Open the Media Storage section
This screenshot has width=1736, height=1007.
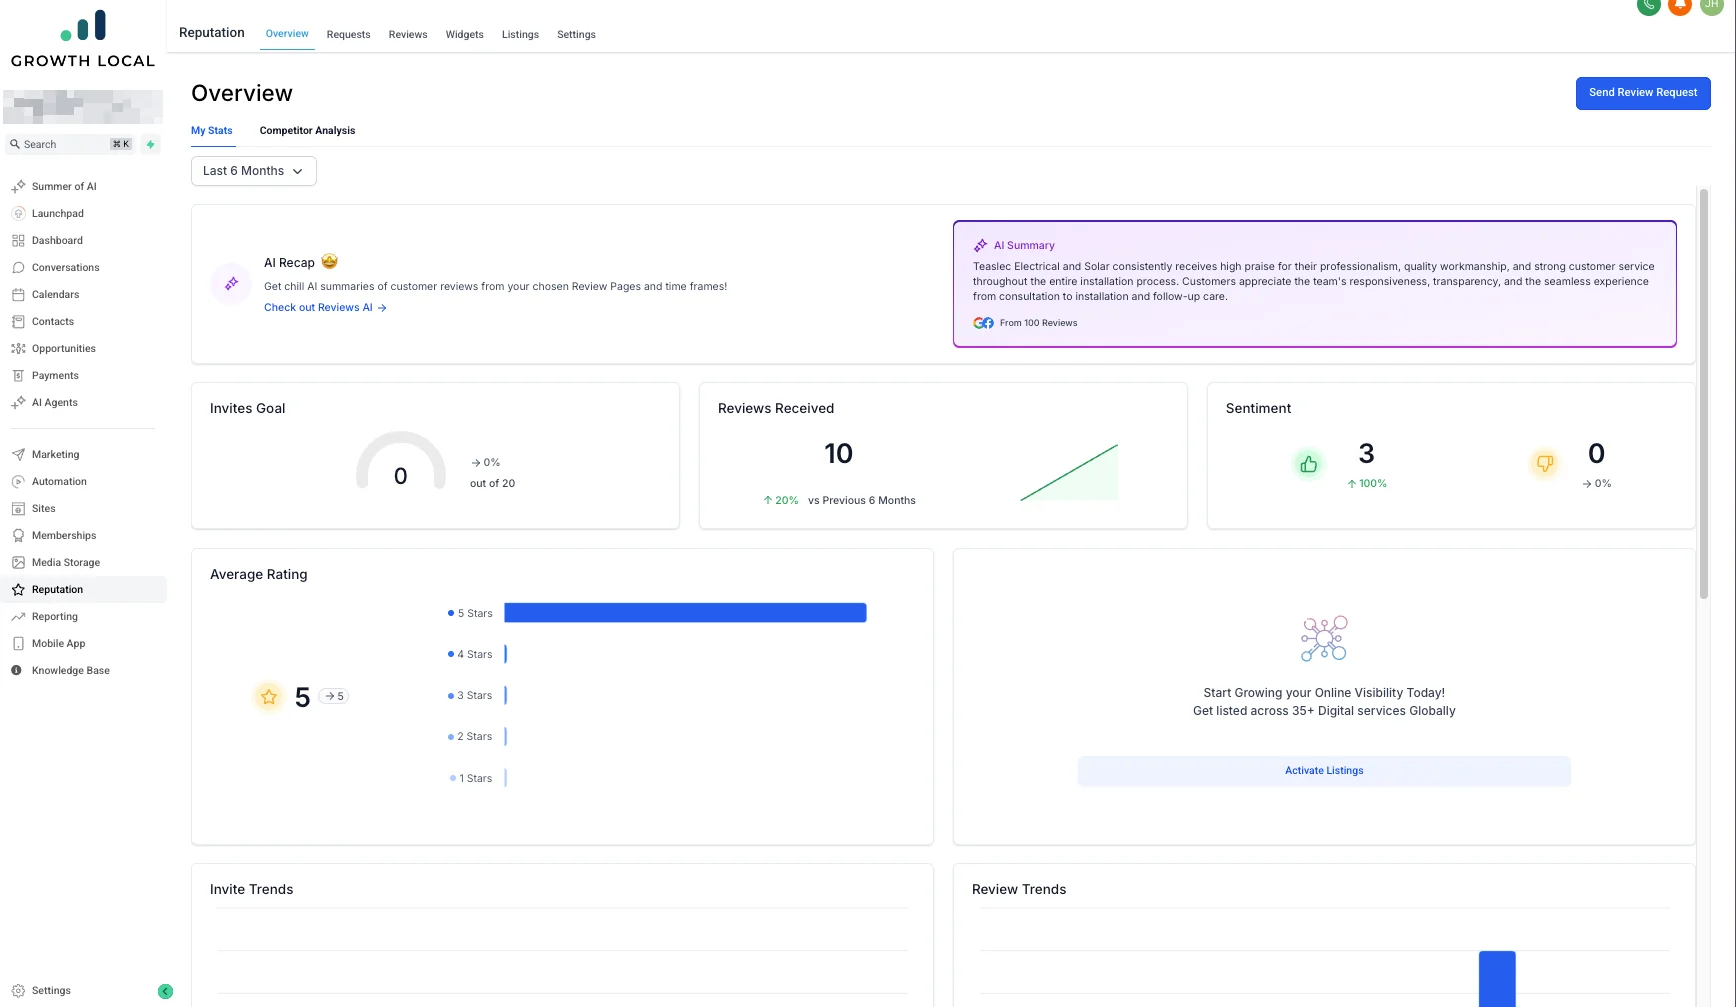(64, 562)
